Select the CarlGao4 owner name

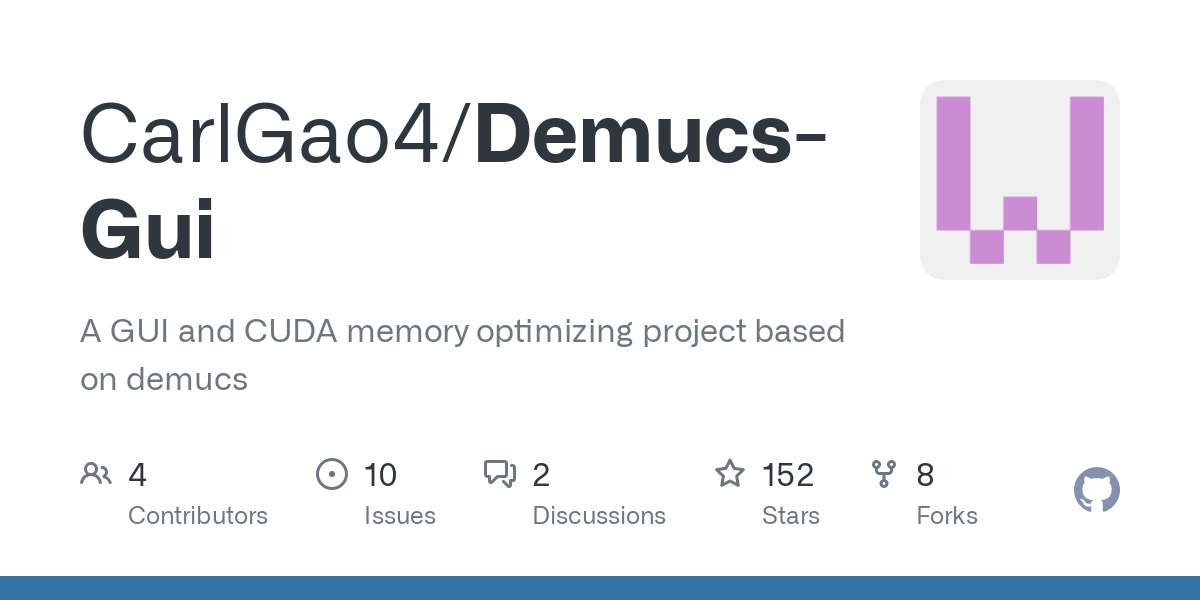[x=274, y=133]
